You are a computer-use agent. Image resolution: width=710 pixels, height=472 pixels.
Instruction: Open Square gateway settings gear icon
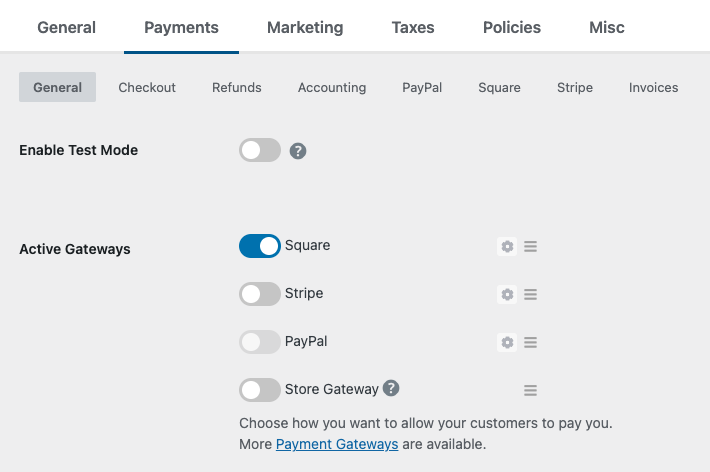coord(507,246)
